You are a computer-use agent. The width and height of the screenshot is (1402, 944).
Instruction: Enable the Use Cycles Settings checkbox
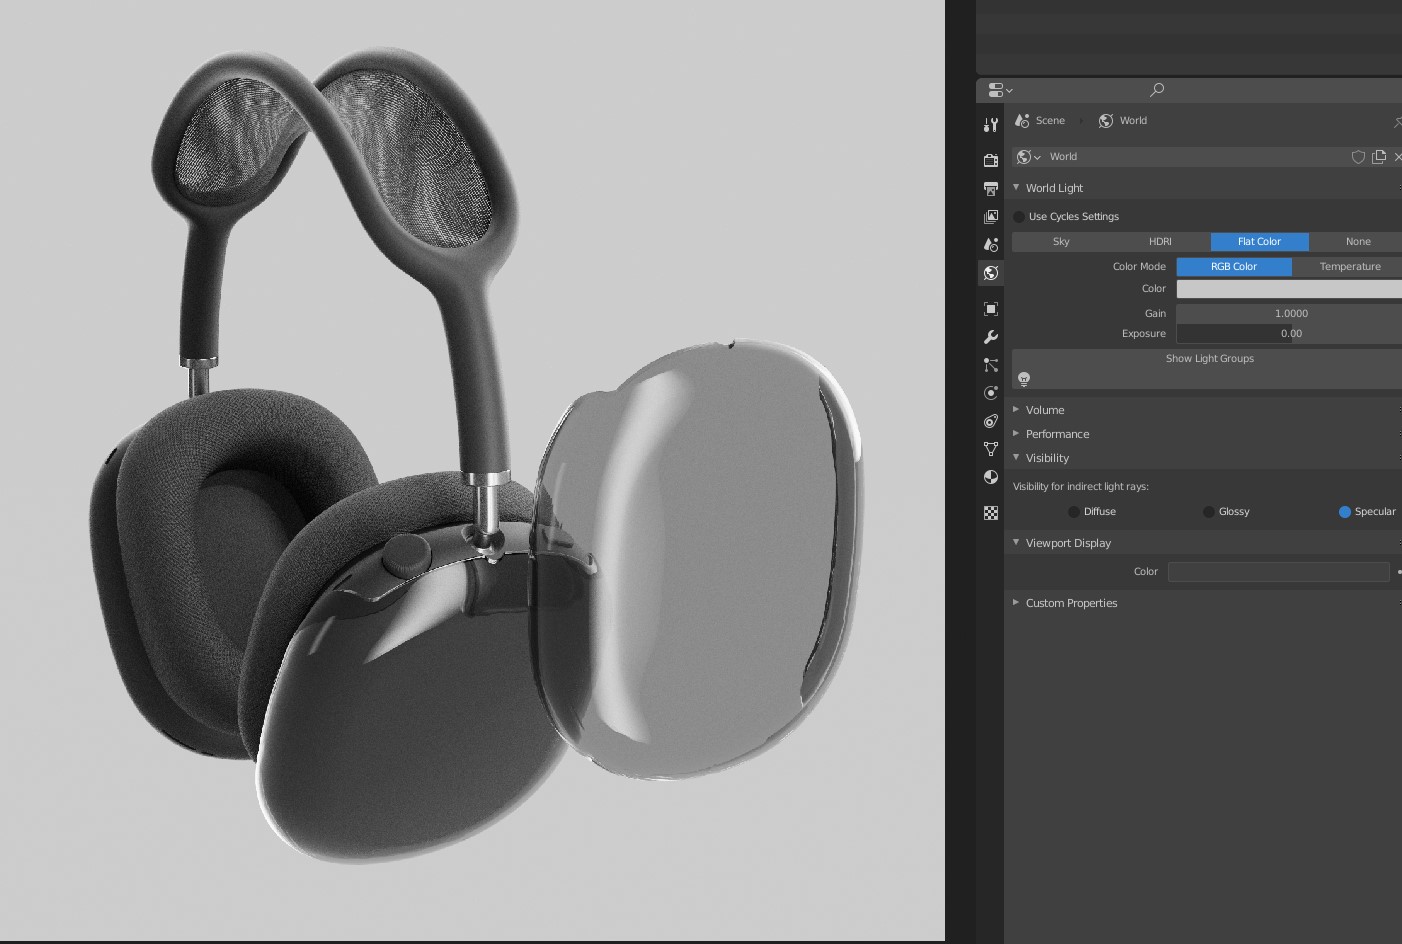(1019, 217)
